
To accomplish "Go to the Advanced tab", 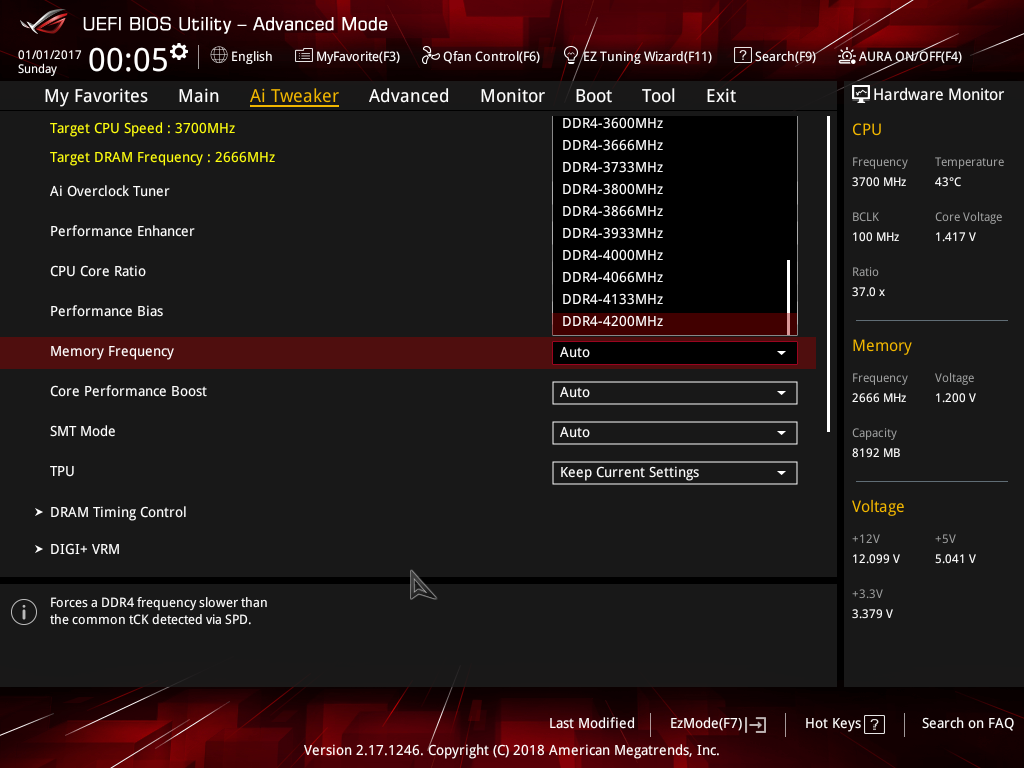I will 409,96.
